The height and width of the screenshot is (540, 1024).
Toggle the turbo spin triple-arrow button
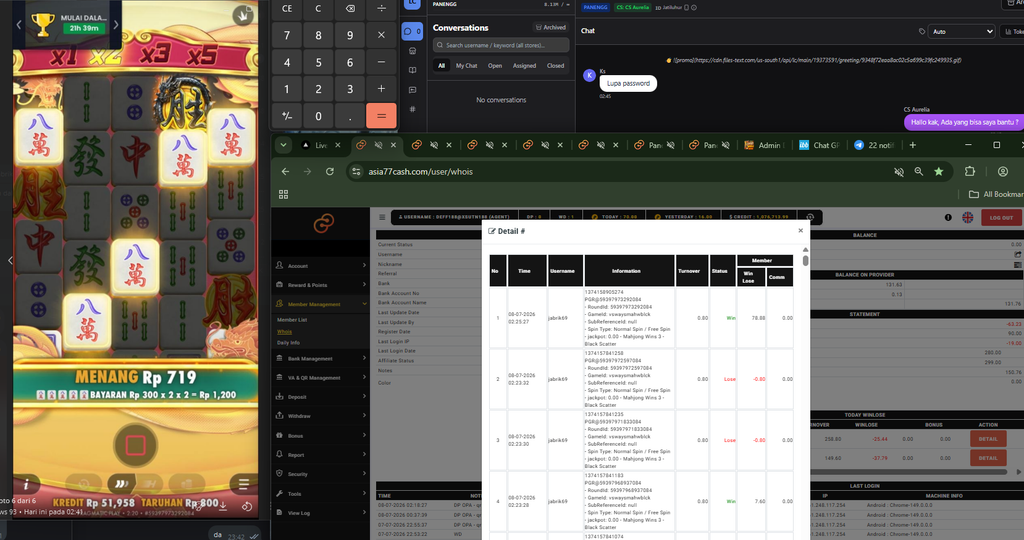click(121, 484)
